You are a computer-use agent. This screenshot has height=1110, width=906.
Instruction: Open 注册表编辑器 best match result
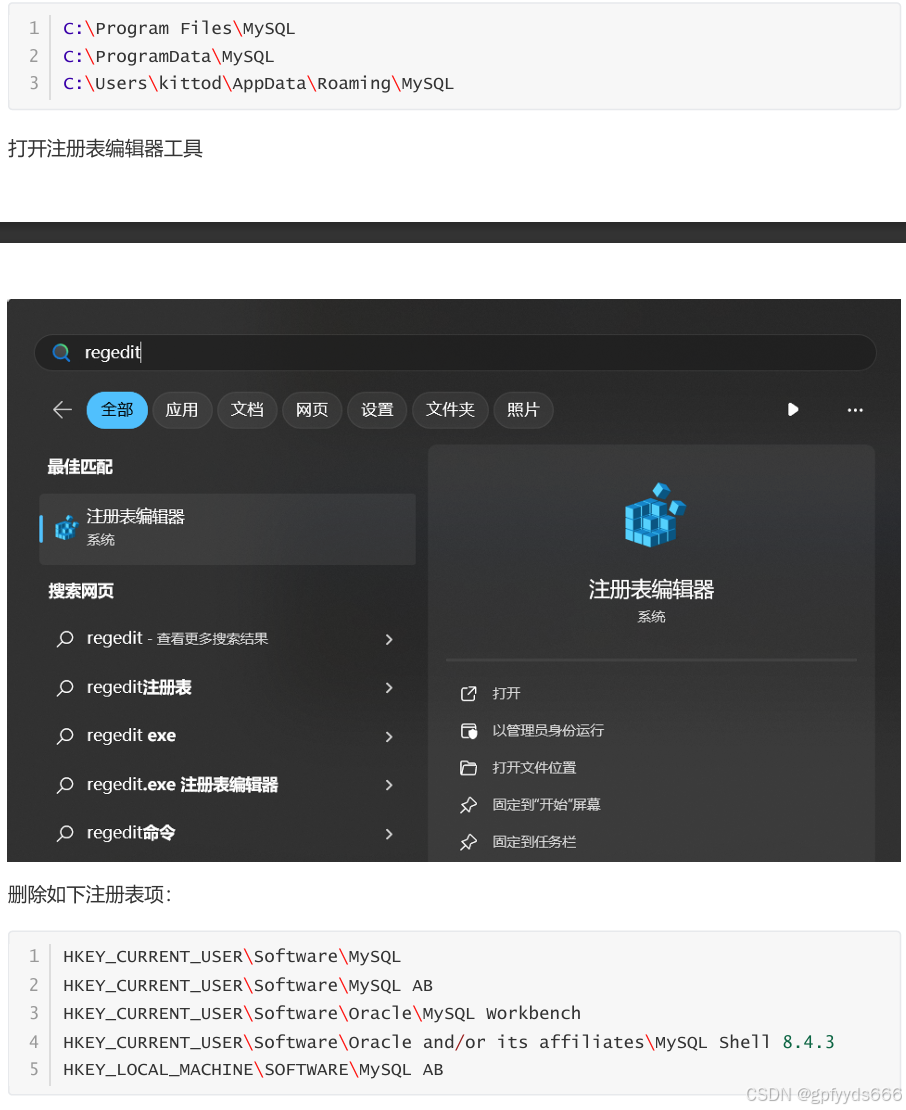[x=227, y=529]
